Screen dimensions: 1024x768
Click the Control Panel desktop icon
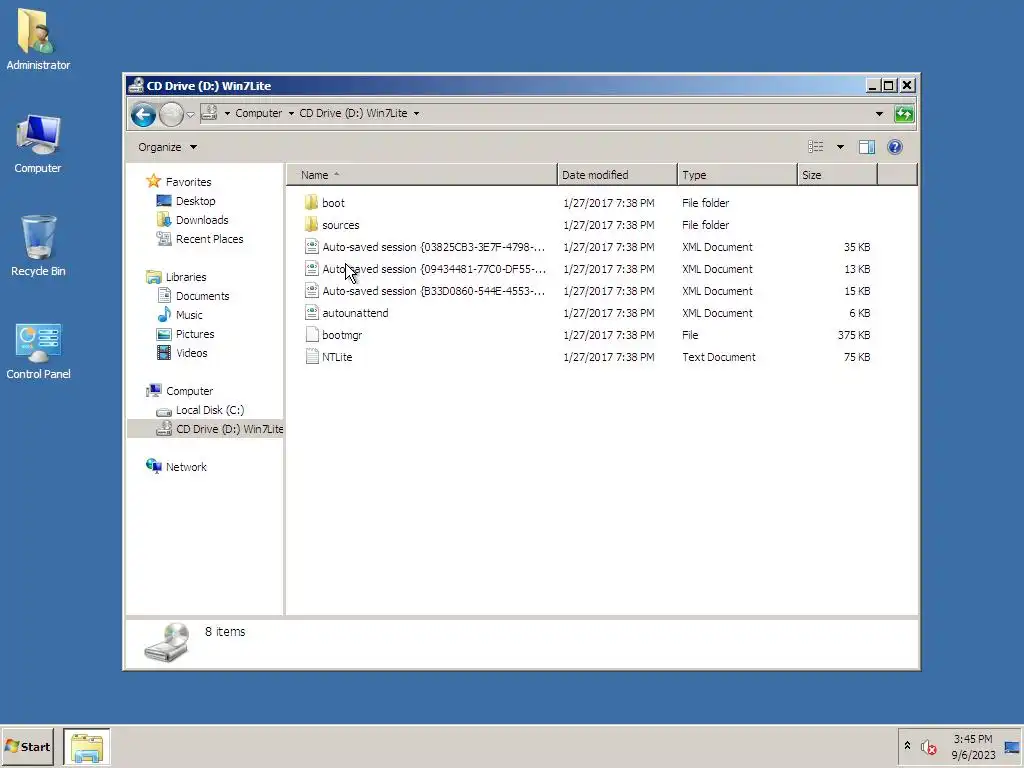pos(38,351)
